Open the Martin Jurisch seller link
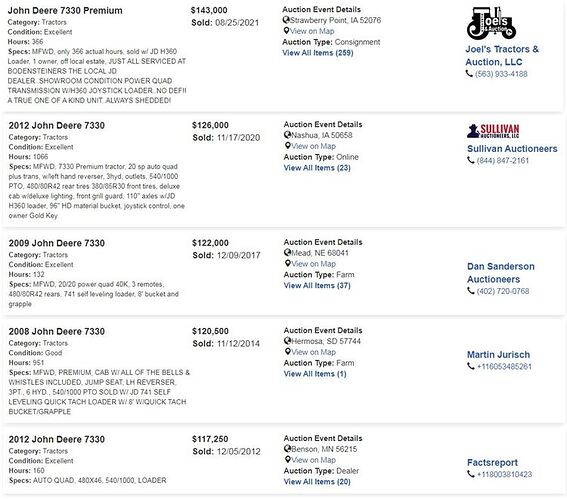The height and width of the screenshot is (499, 567). click(x=498, y=354)
